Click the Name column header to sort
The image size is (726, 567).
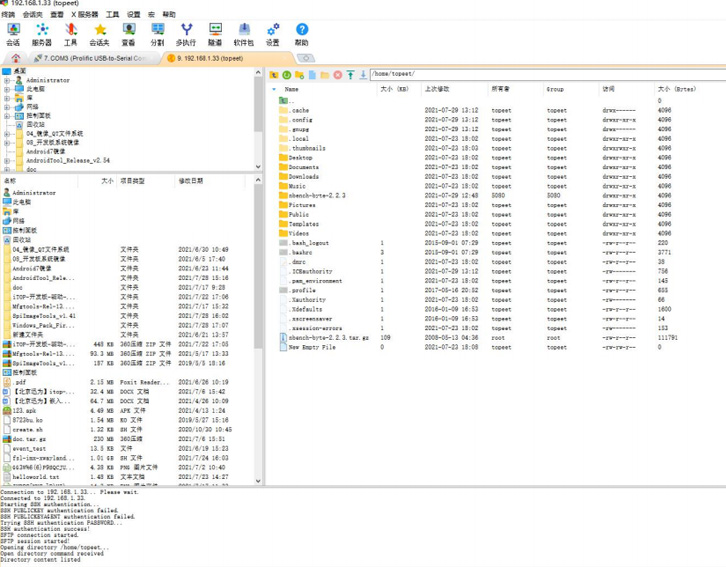click(x=291, y=89)
